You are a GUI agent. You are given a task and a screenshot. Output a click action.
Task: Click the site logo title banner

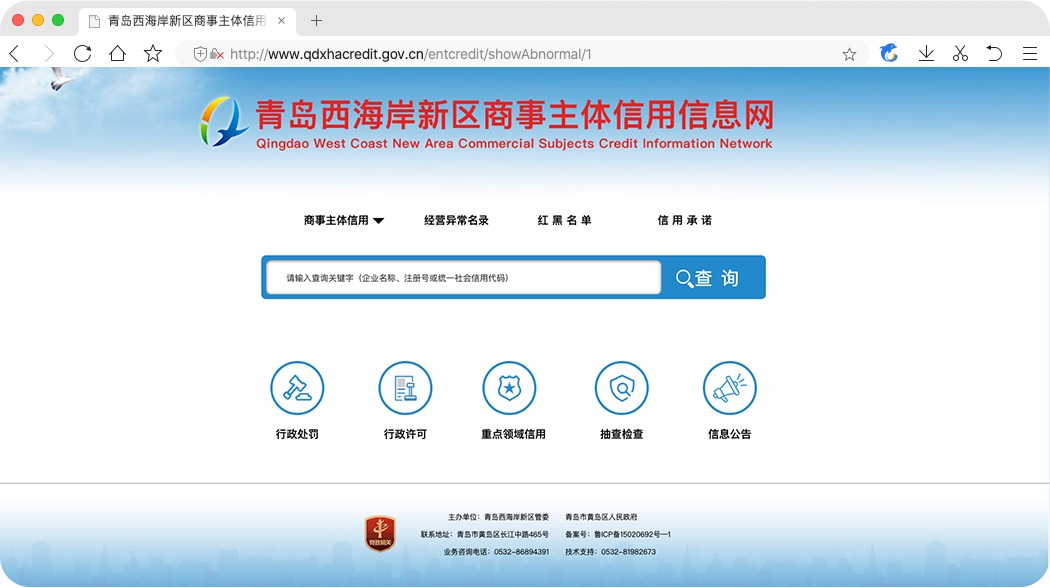[486, 123]
